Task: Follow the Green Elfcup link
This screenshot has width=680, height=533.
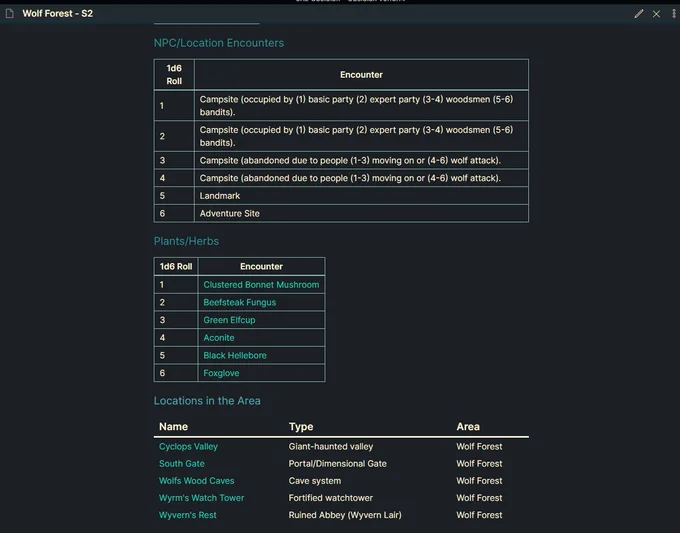Action: click(x=229, y=320)
